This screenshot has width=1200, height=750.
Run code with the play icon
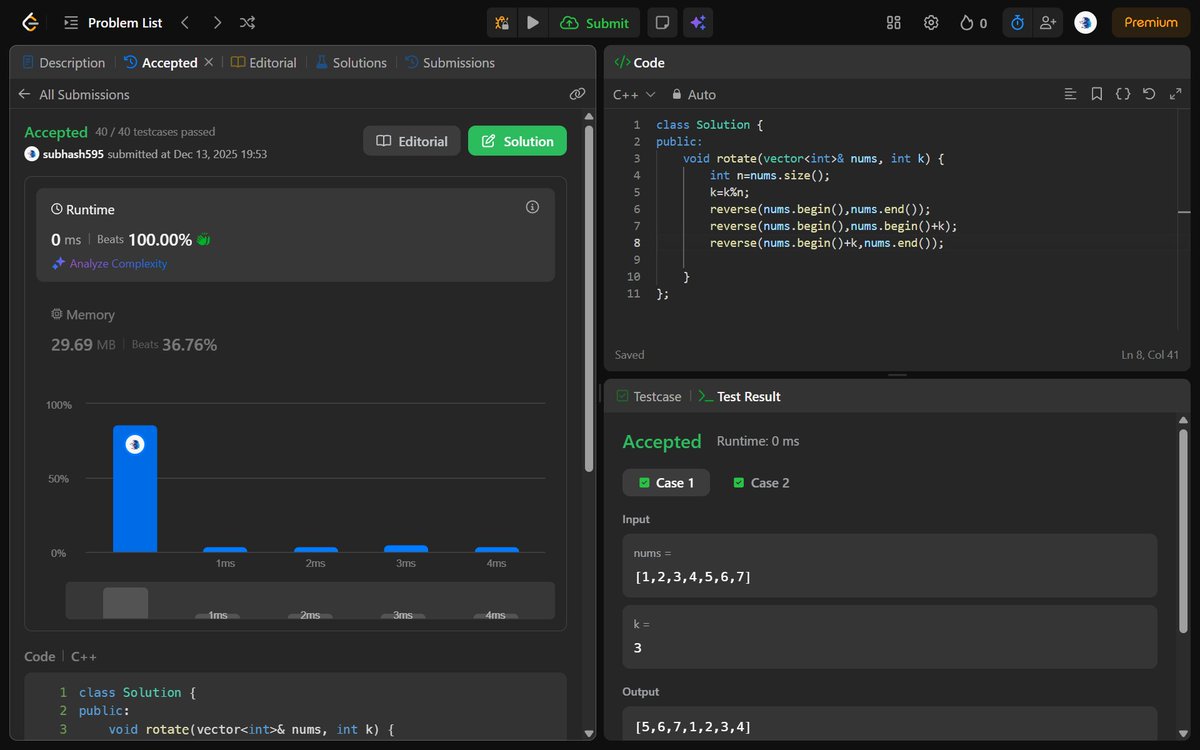(x=533, y=22)
